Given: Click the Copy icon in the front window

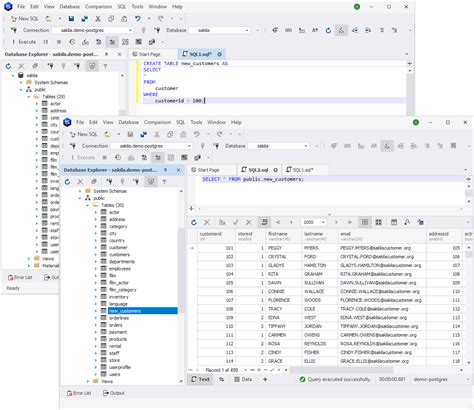Looking at the screenshot, I should coord(170,134).
